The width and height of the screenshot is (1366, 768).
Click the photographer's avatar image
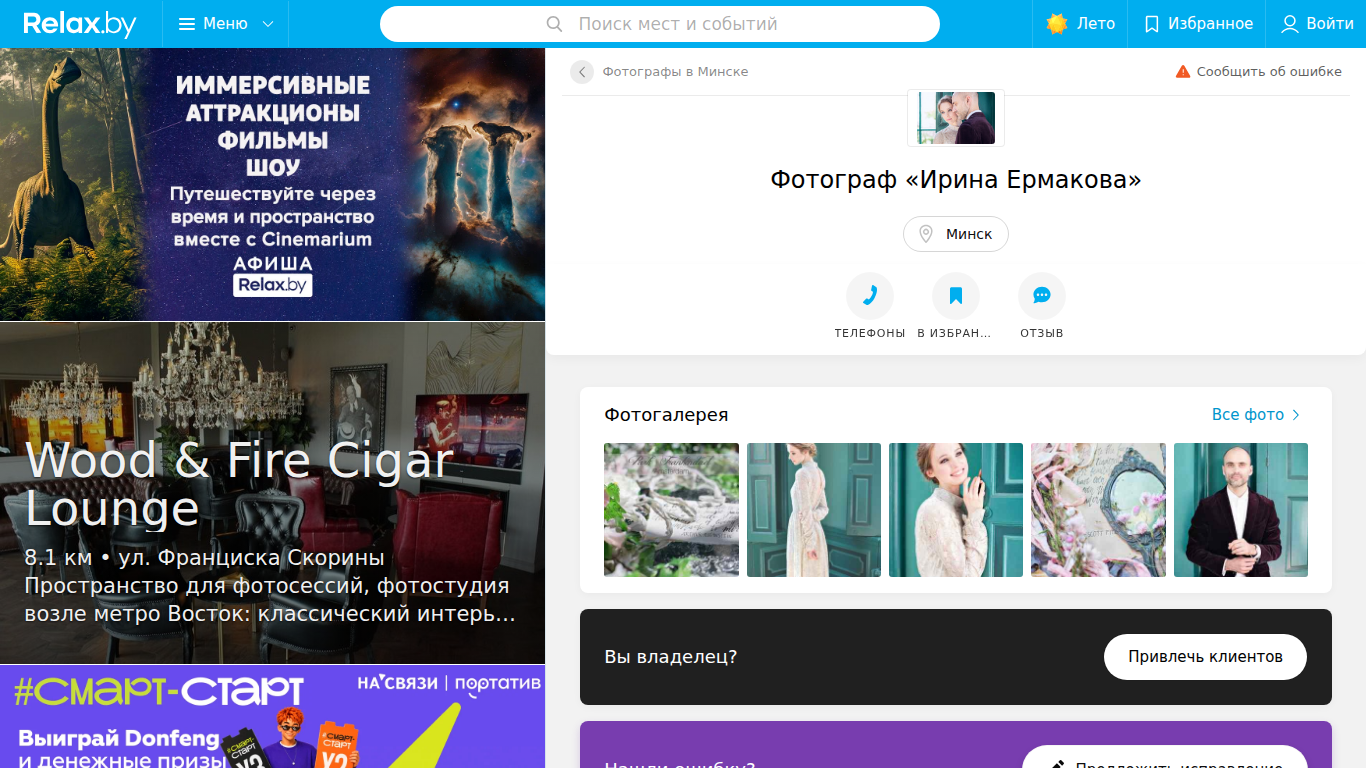click(x=956, y=118)
